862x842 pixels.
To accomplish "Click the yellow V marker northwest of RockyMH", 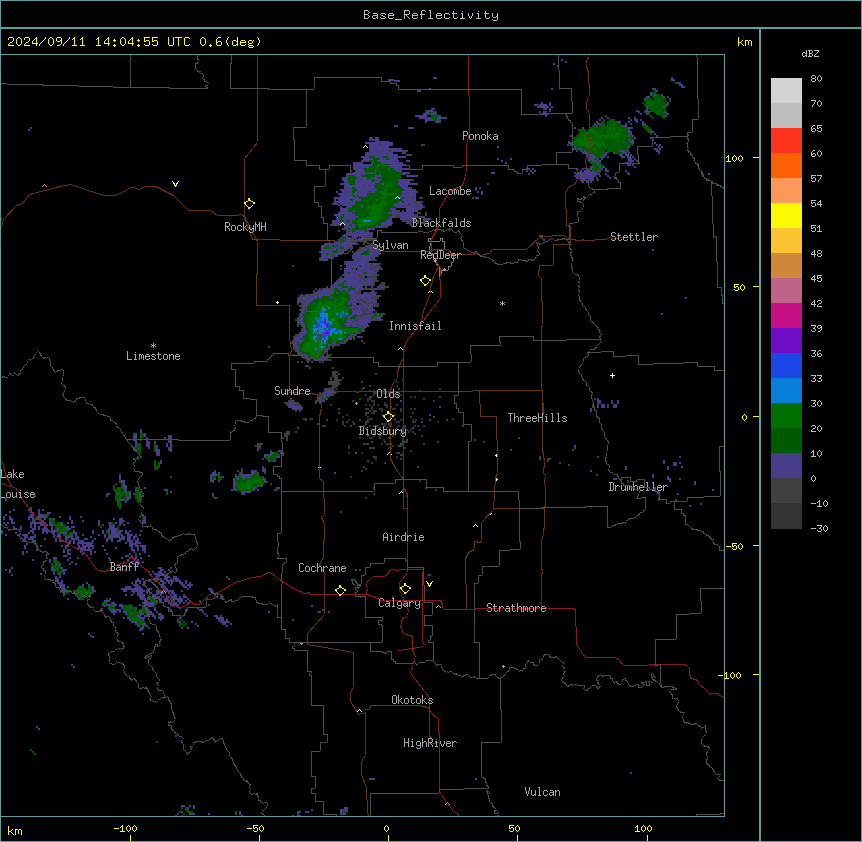I will (175, 184).
